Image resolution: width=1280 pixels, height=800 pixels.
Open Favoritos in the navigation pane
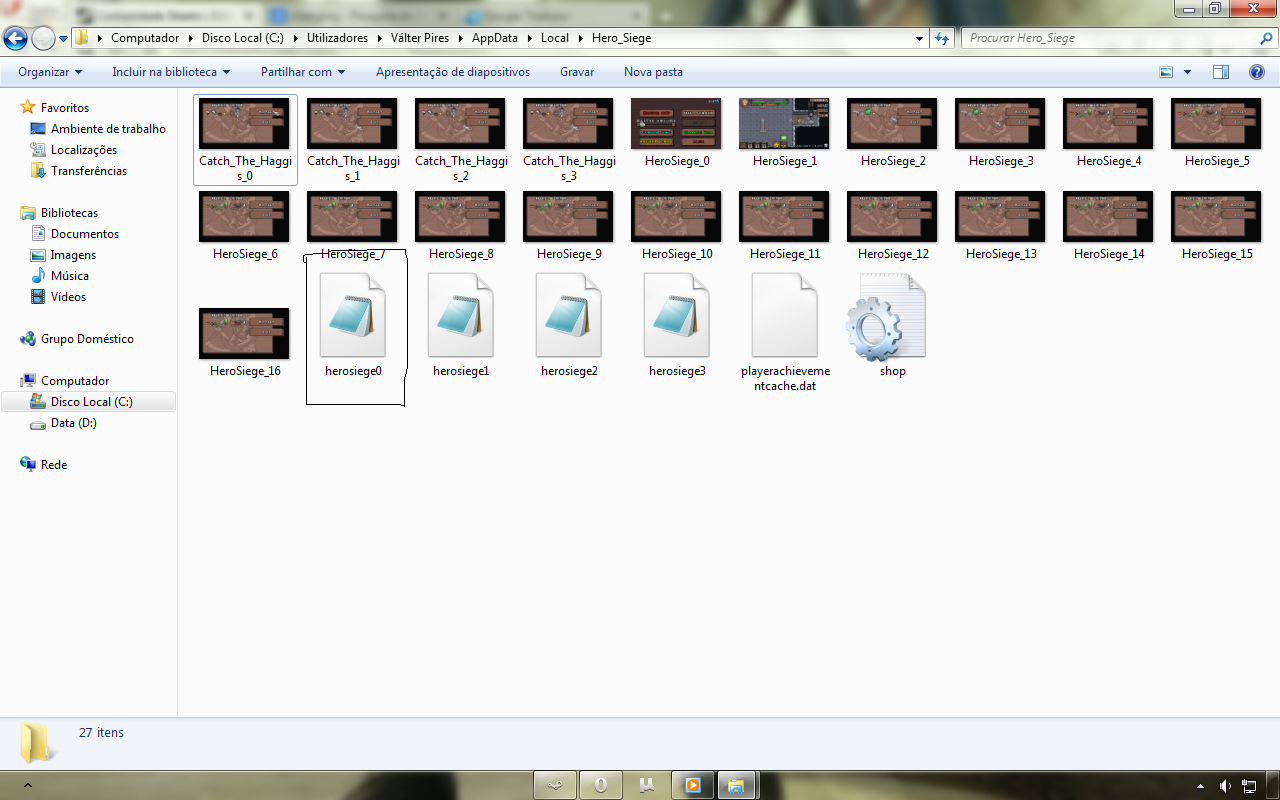pyautogui.click(x=65, y=108)
